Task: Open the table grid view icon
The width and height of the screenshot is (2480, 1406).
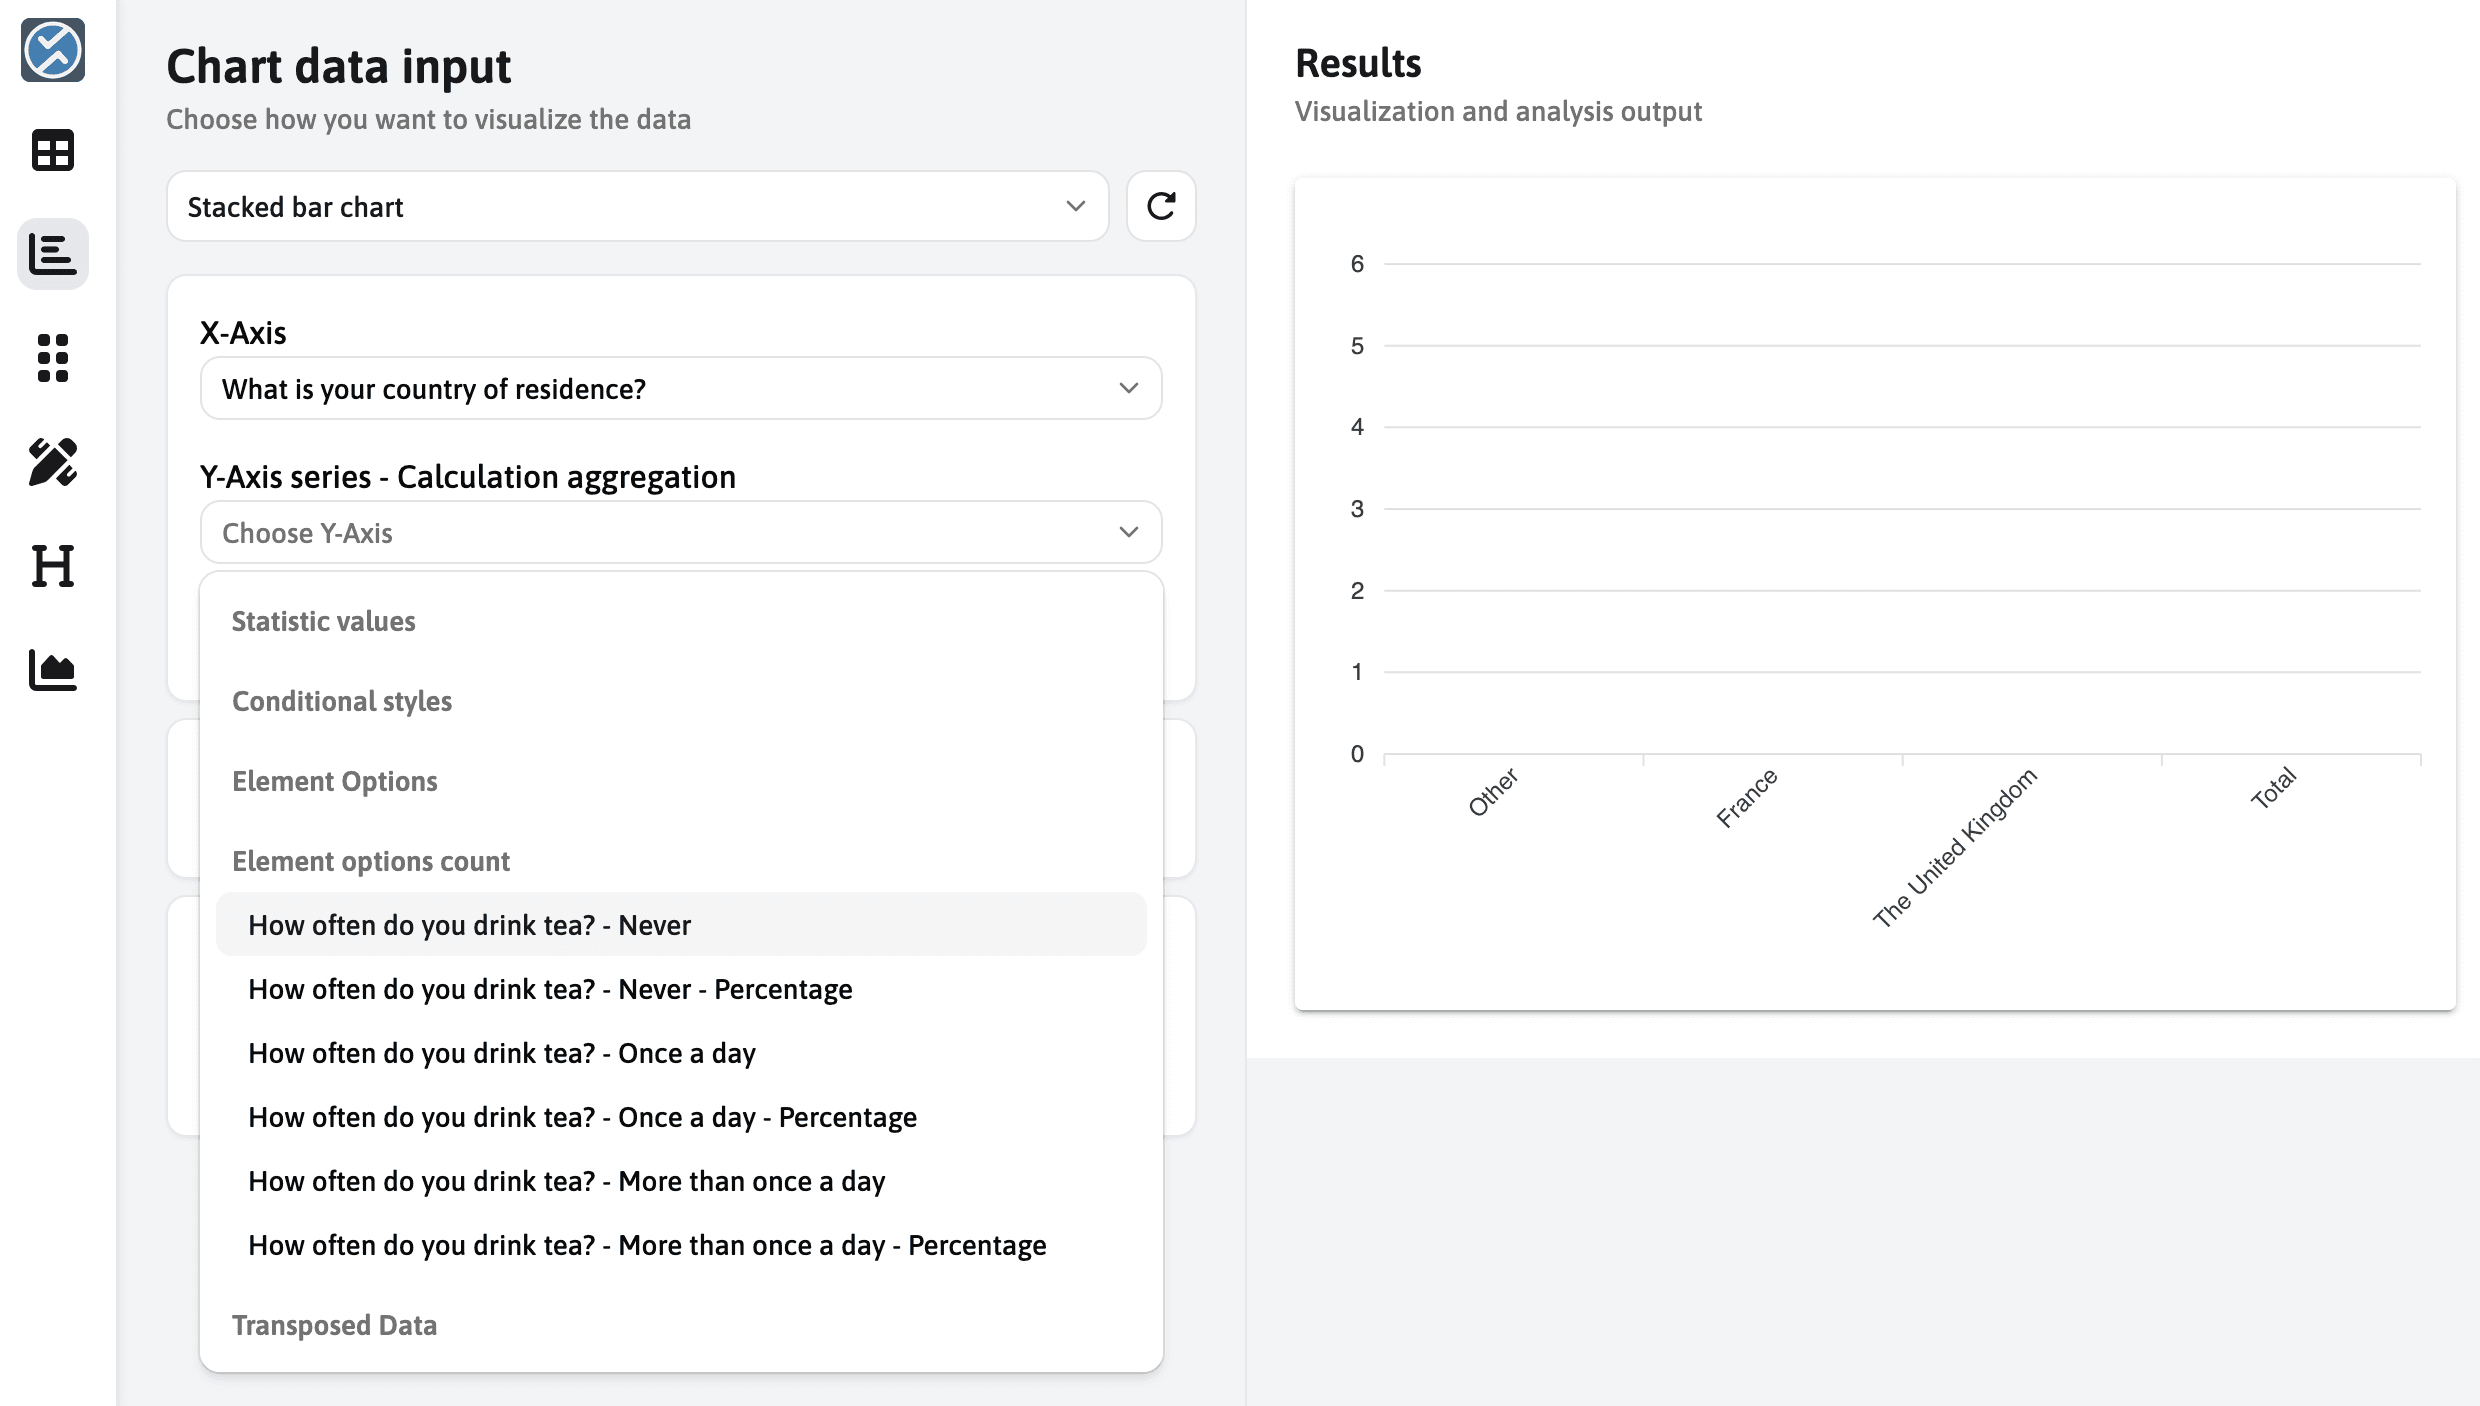Action: (x=52, y=151)
